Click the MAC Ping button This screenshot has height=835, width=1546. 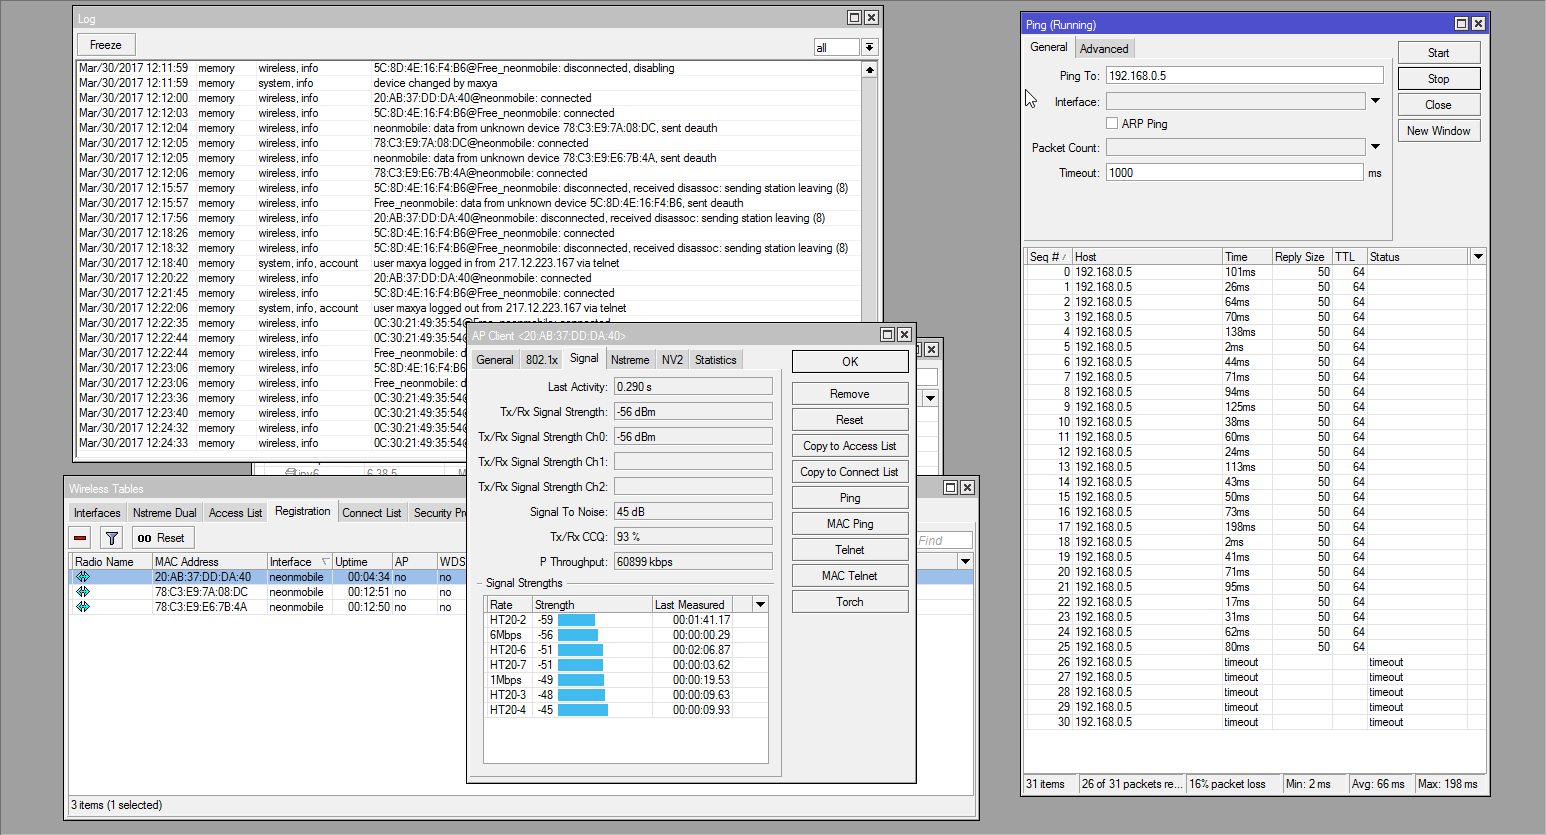[x=850, y=524]
